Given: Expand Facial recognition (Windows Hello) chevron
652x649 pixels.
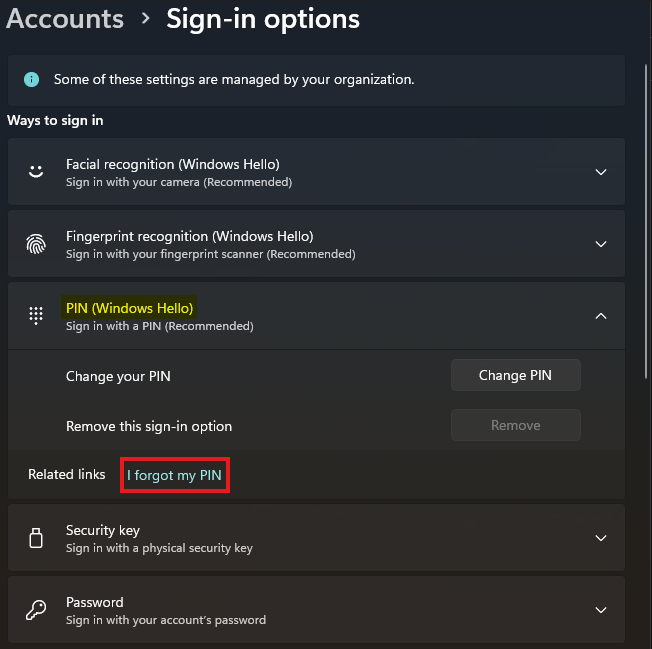Looking at the screenshot, I should pyautogui.click(x=600, y=172).
